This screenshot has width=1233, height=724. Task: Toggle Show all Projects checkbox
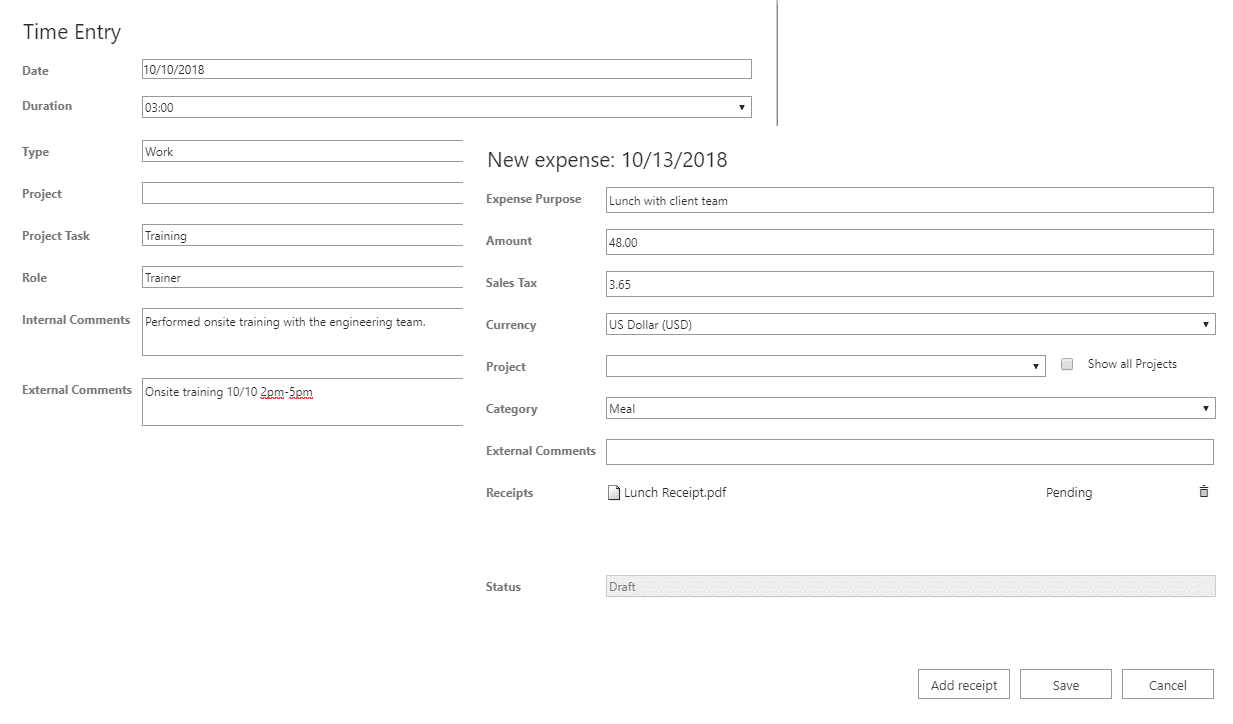pyautogui.click(x=1067, y=365)
